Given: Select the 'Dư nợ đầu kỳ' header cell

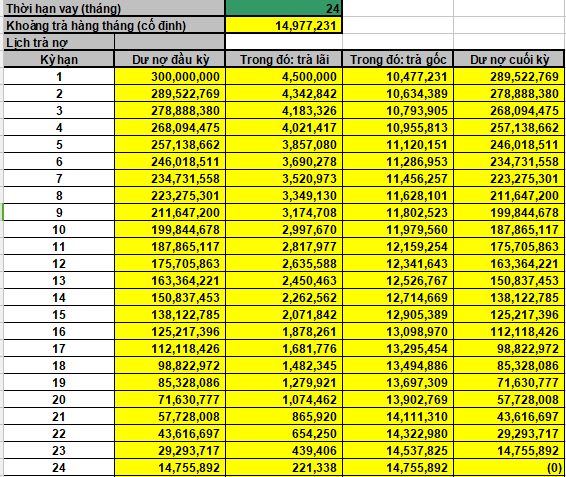Looking at the screenshot, I should pyautogui.click(x=170, y=59).
